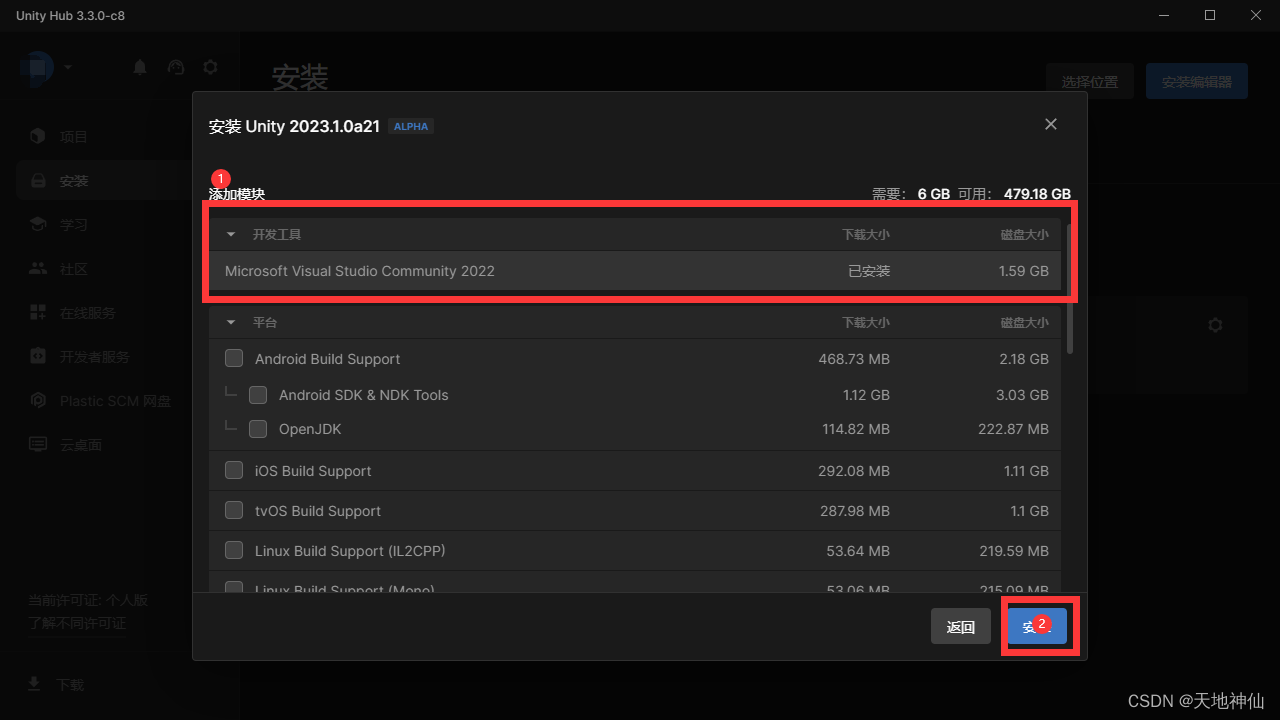Click the installs lock icon
Screen dimensions: 1280x720
(x=38, y=181)
